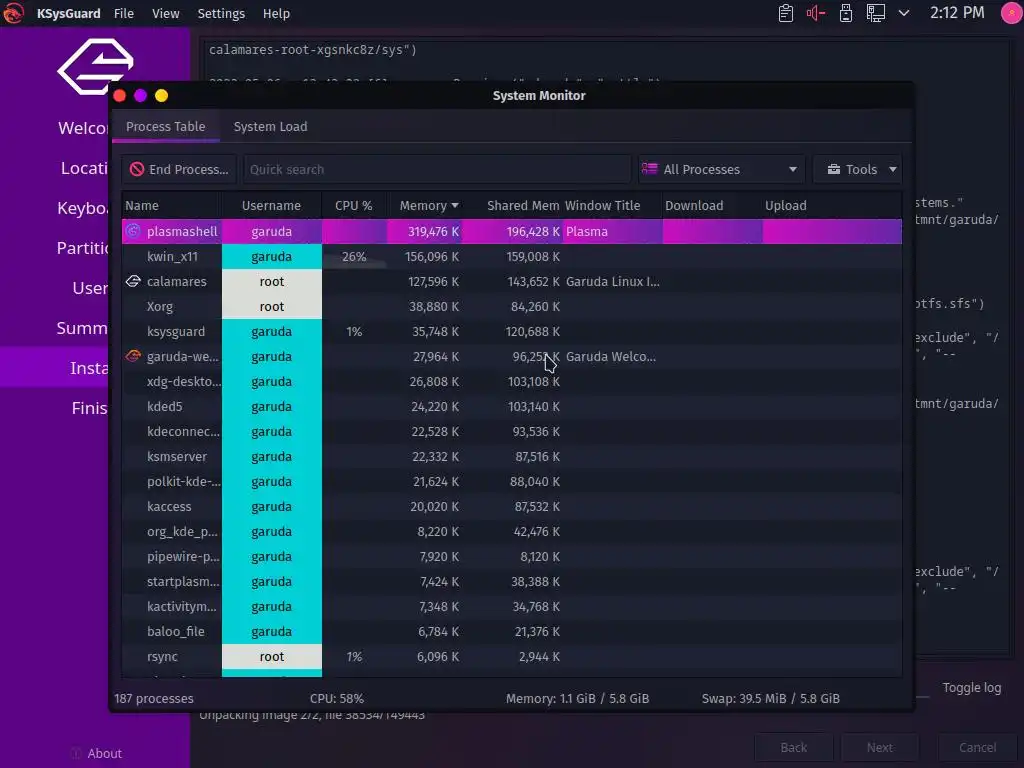
Task: Select the org_kde_p... process row
Action: point(511,532)
